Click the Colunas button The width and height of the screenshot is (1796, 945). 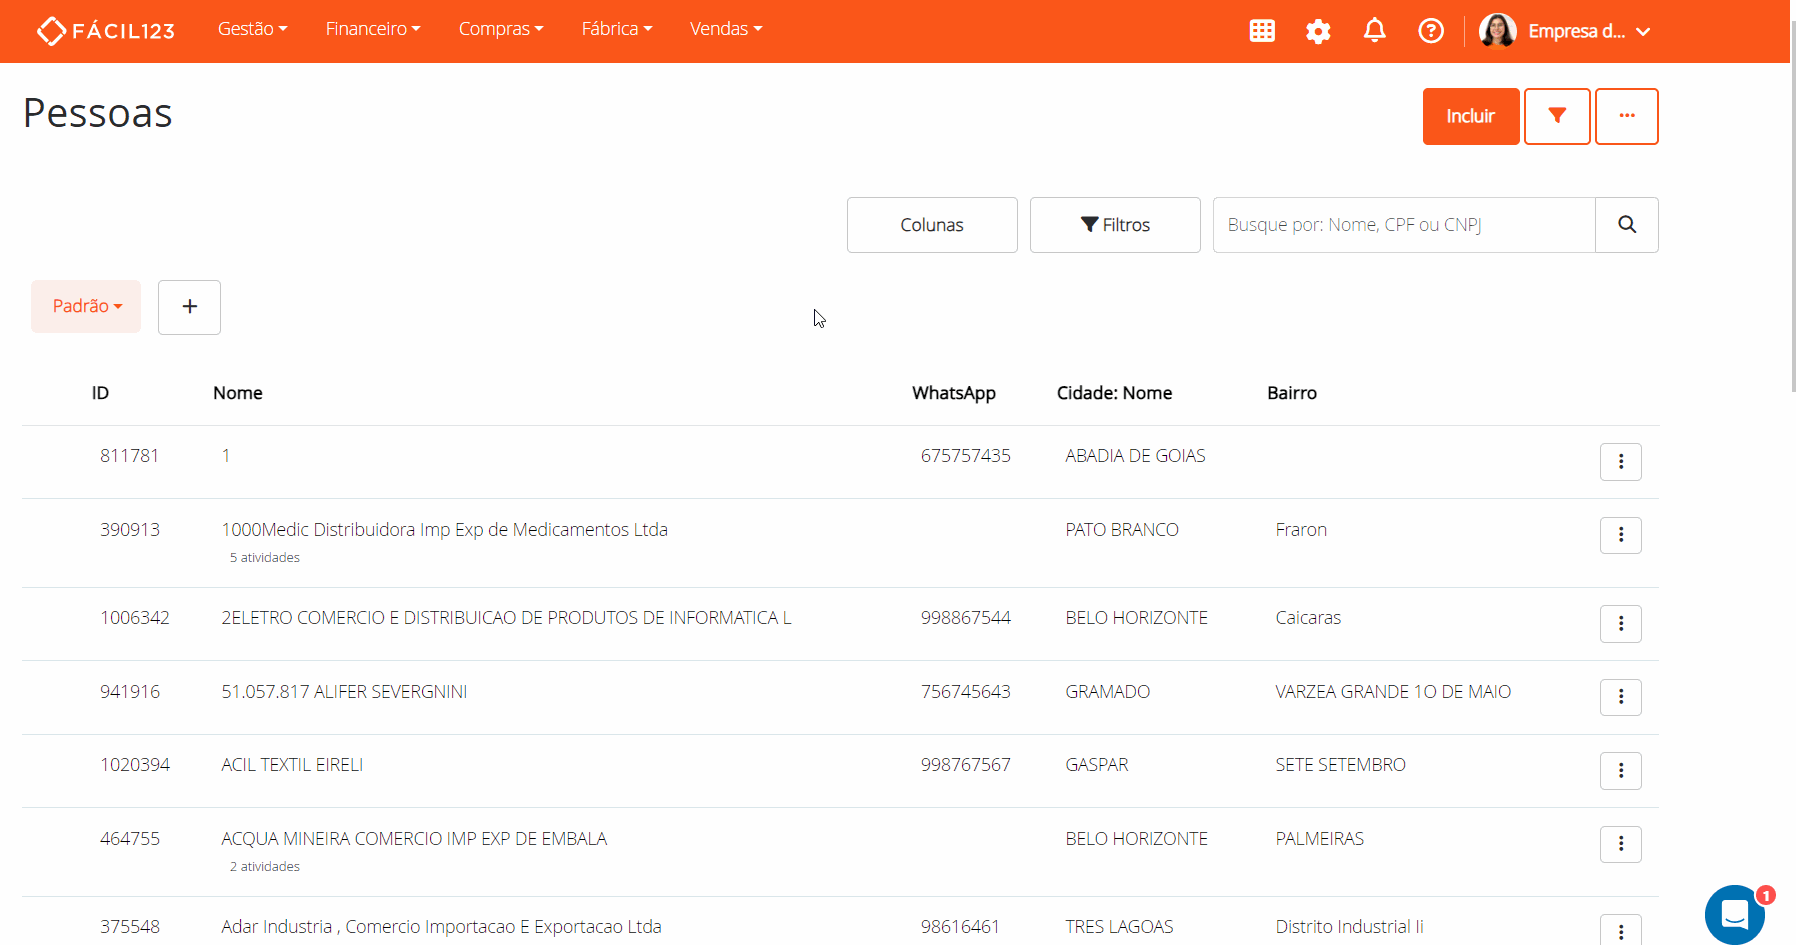tap(931, 225)
